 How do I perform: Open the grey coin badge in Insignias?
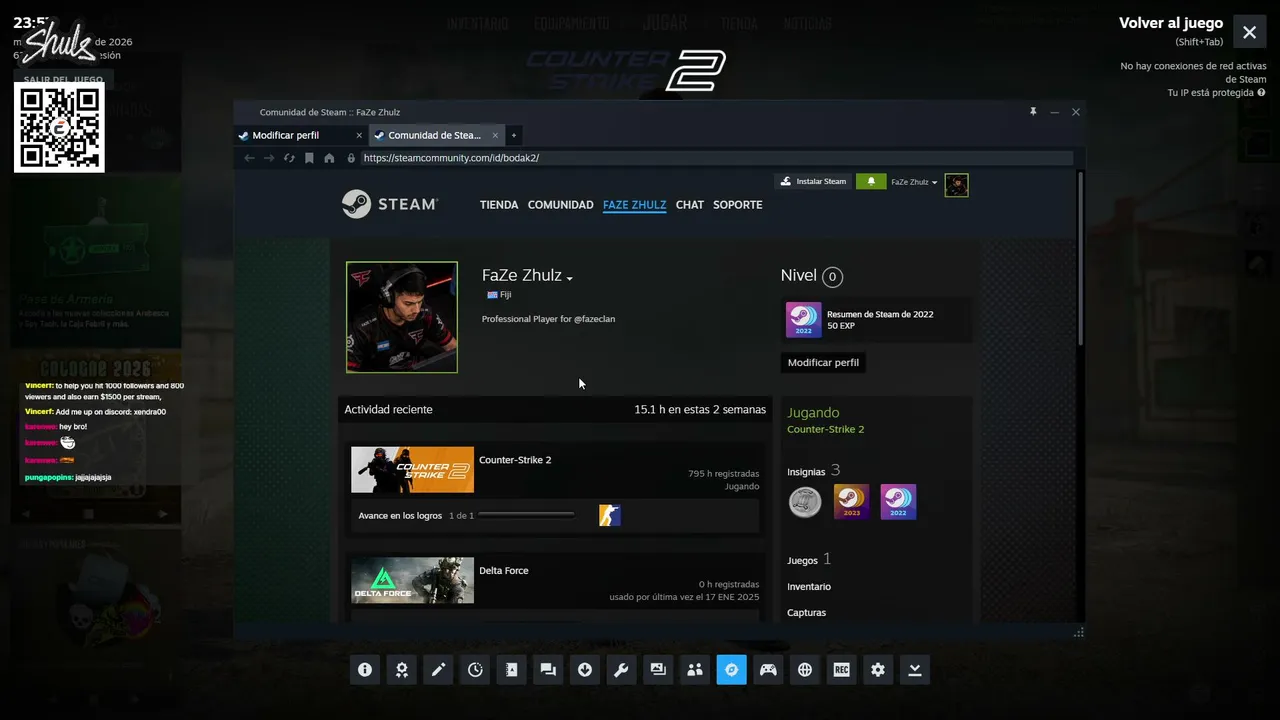coord(805,502)
